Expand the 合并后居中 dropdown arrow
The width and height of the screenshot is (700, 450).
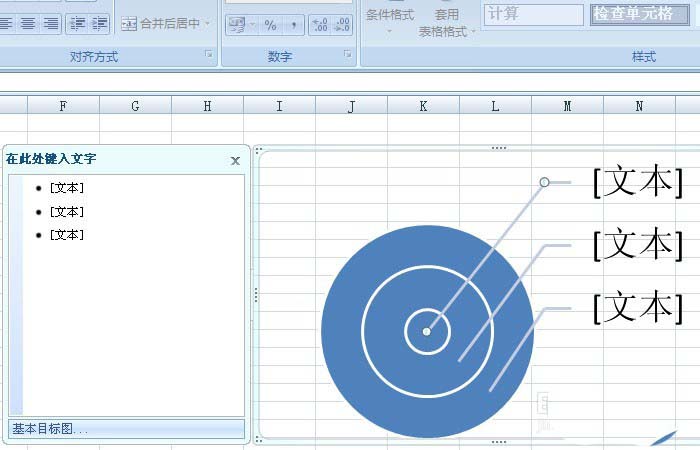208,23
